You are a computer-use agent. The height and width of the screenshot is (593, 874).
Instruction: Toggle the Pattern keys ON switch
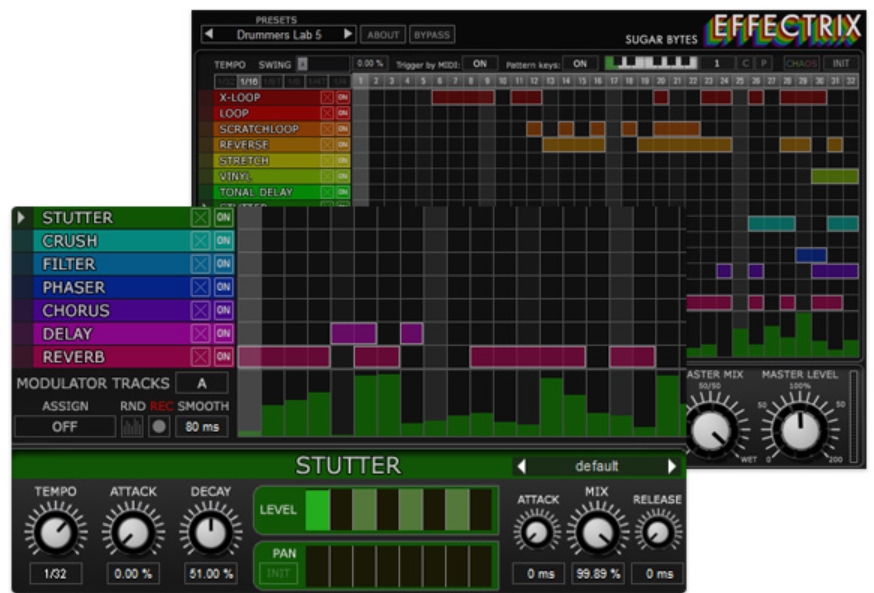click(580, 64)
